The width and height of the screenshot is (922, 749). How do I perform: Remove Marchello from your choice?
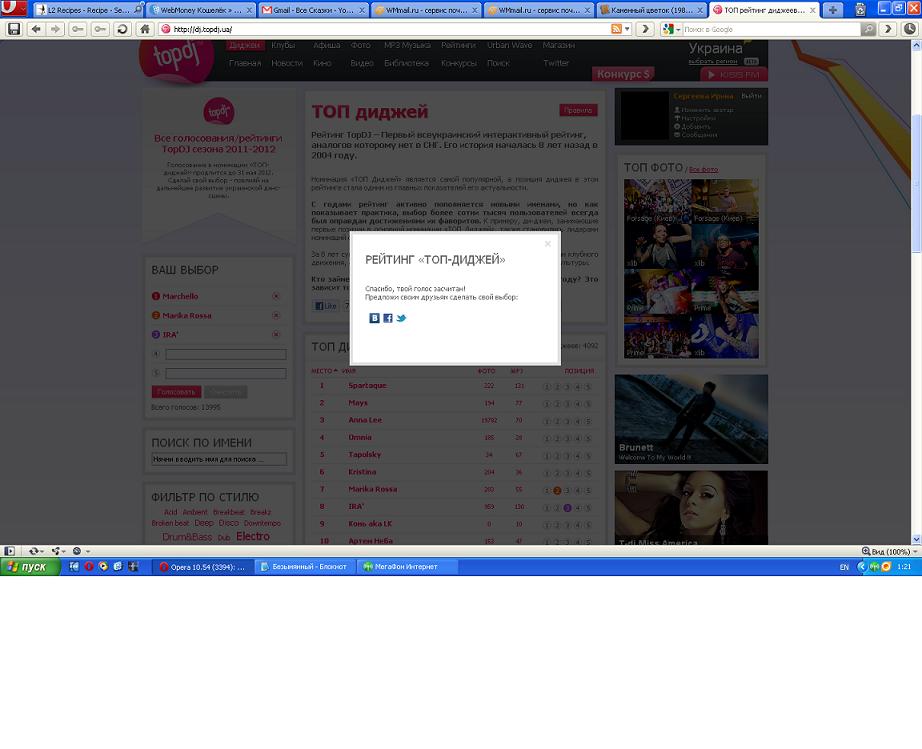tap(276, 296)
